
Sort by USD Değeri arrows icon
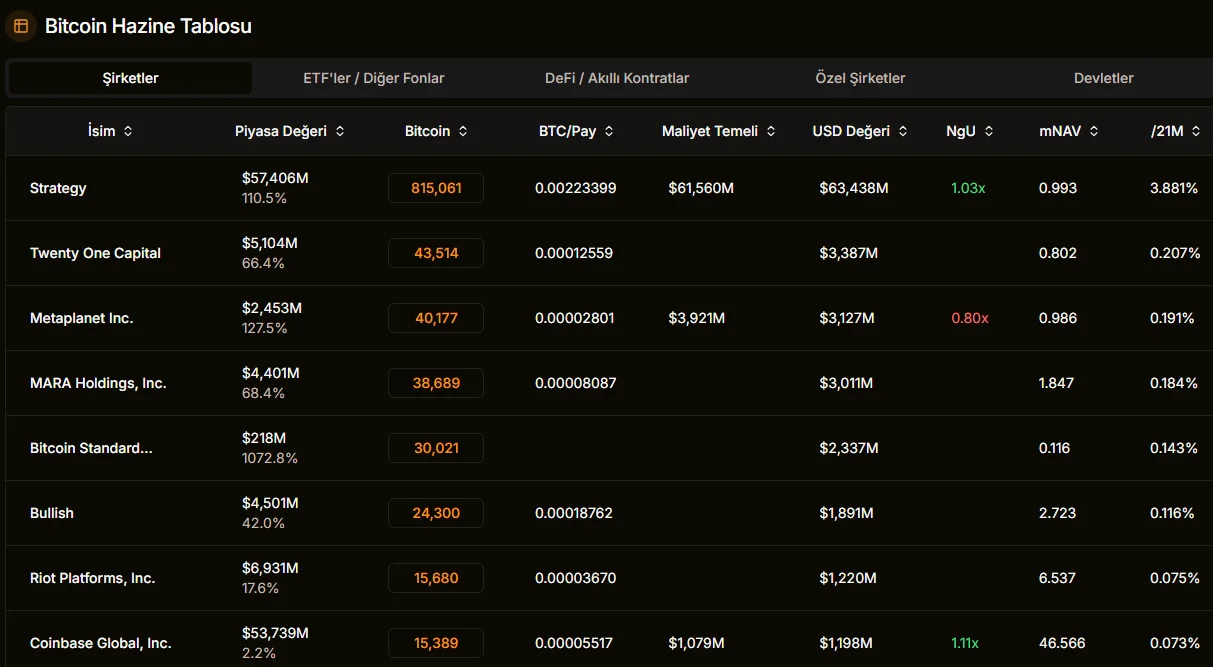(x=903, y=131)
